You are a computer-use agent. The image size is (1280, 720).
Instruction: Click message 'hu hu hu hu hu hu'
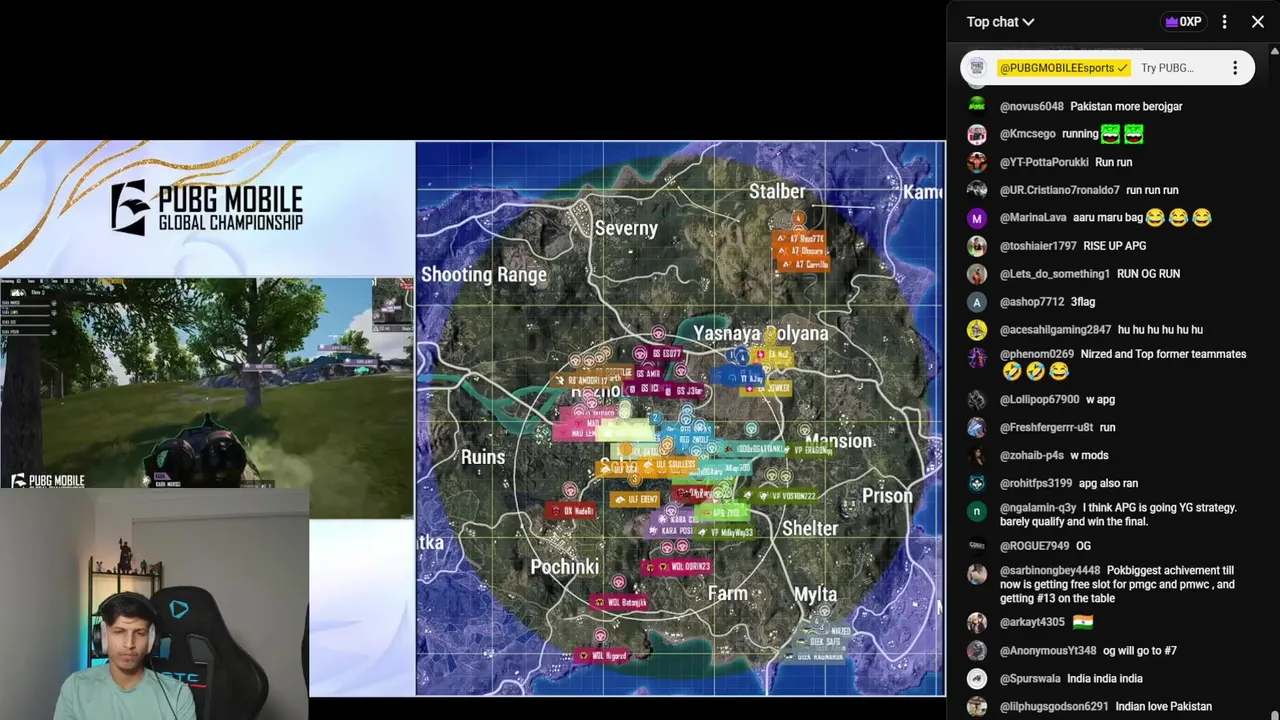click(x=1160, y=330)
